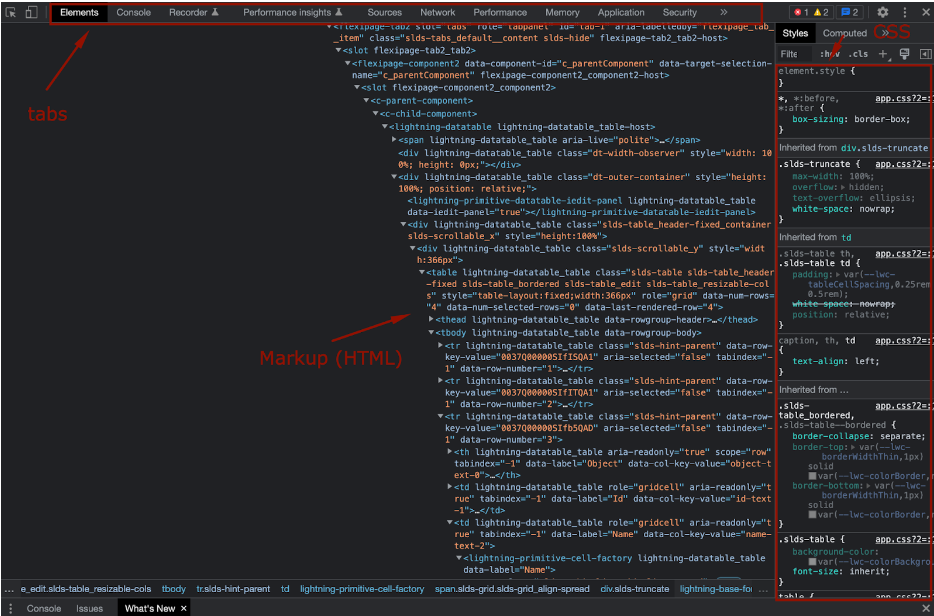Toggle the device toolbar icon
Image resolution: width=934 pixels, height=616 pixels.
tap(32, 12)
